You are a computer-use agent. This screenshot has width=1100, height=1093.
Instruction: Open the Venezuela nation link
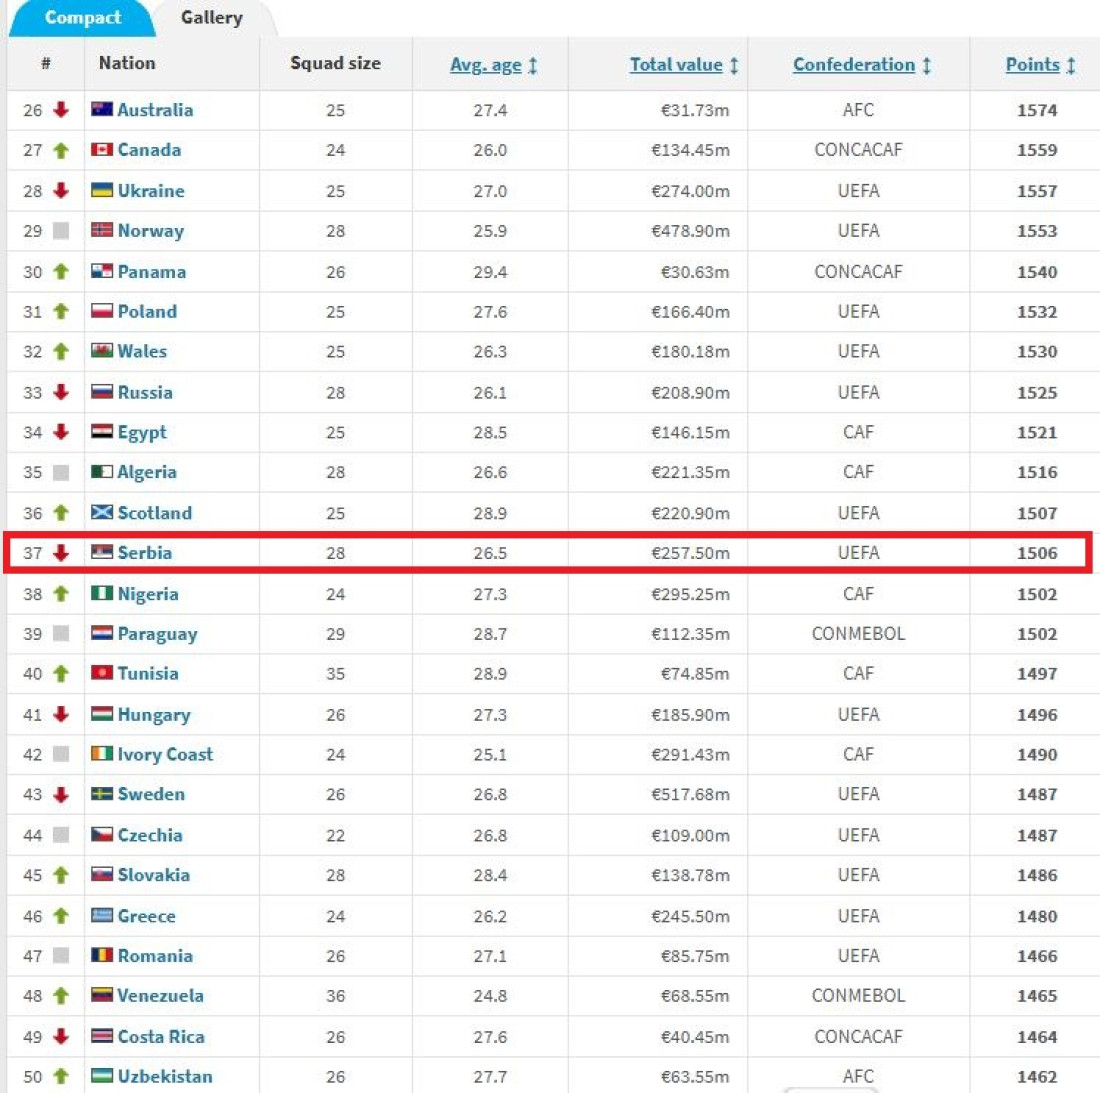pyautogui.click(x=160, y=995)
